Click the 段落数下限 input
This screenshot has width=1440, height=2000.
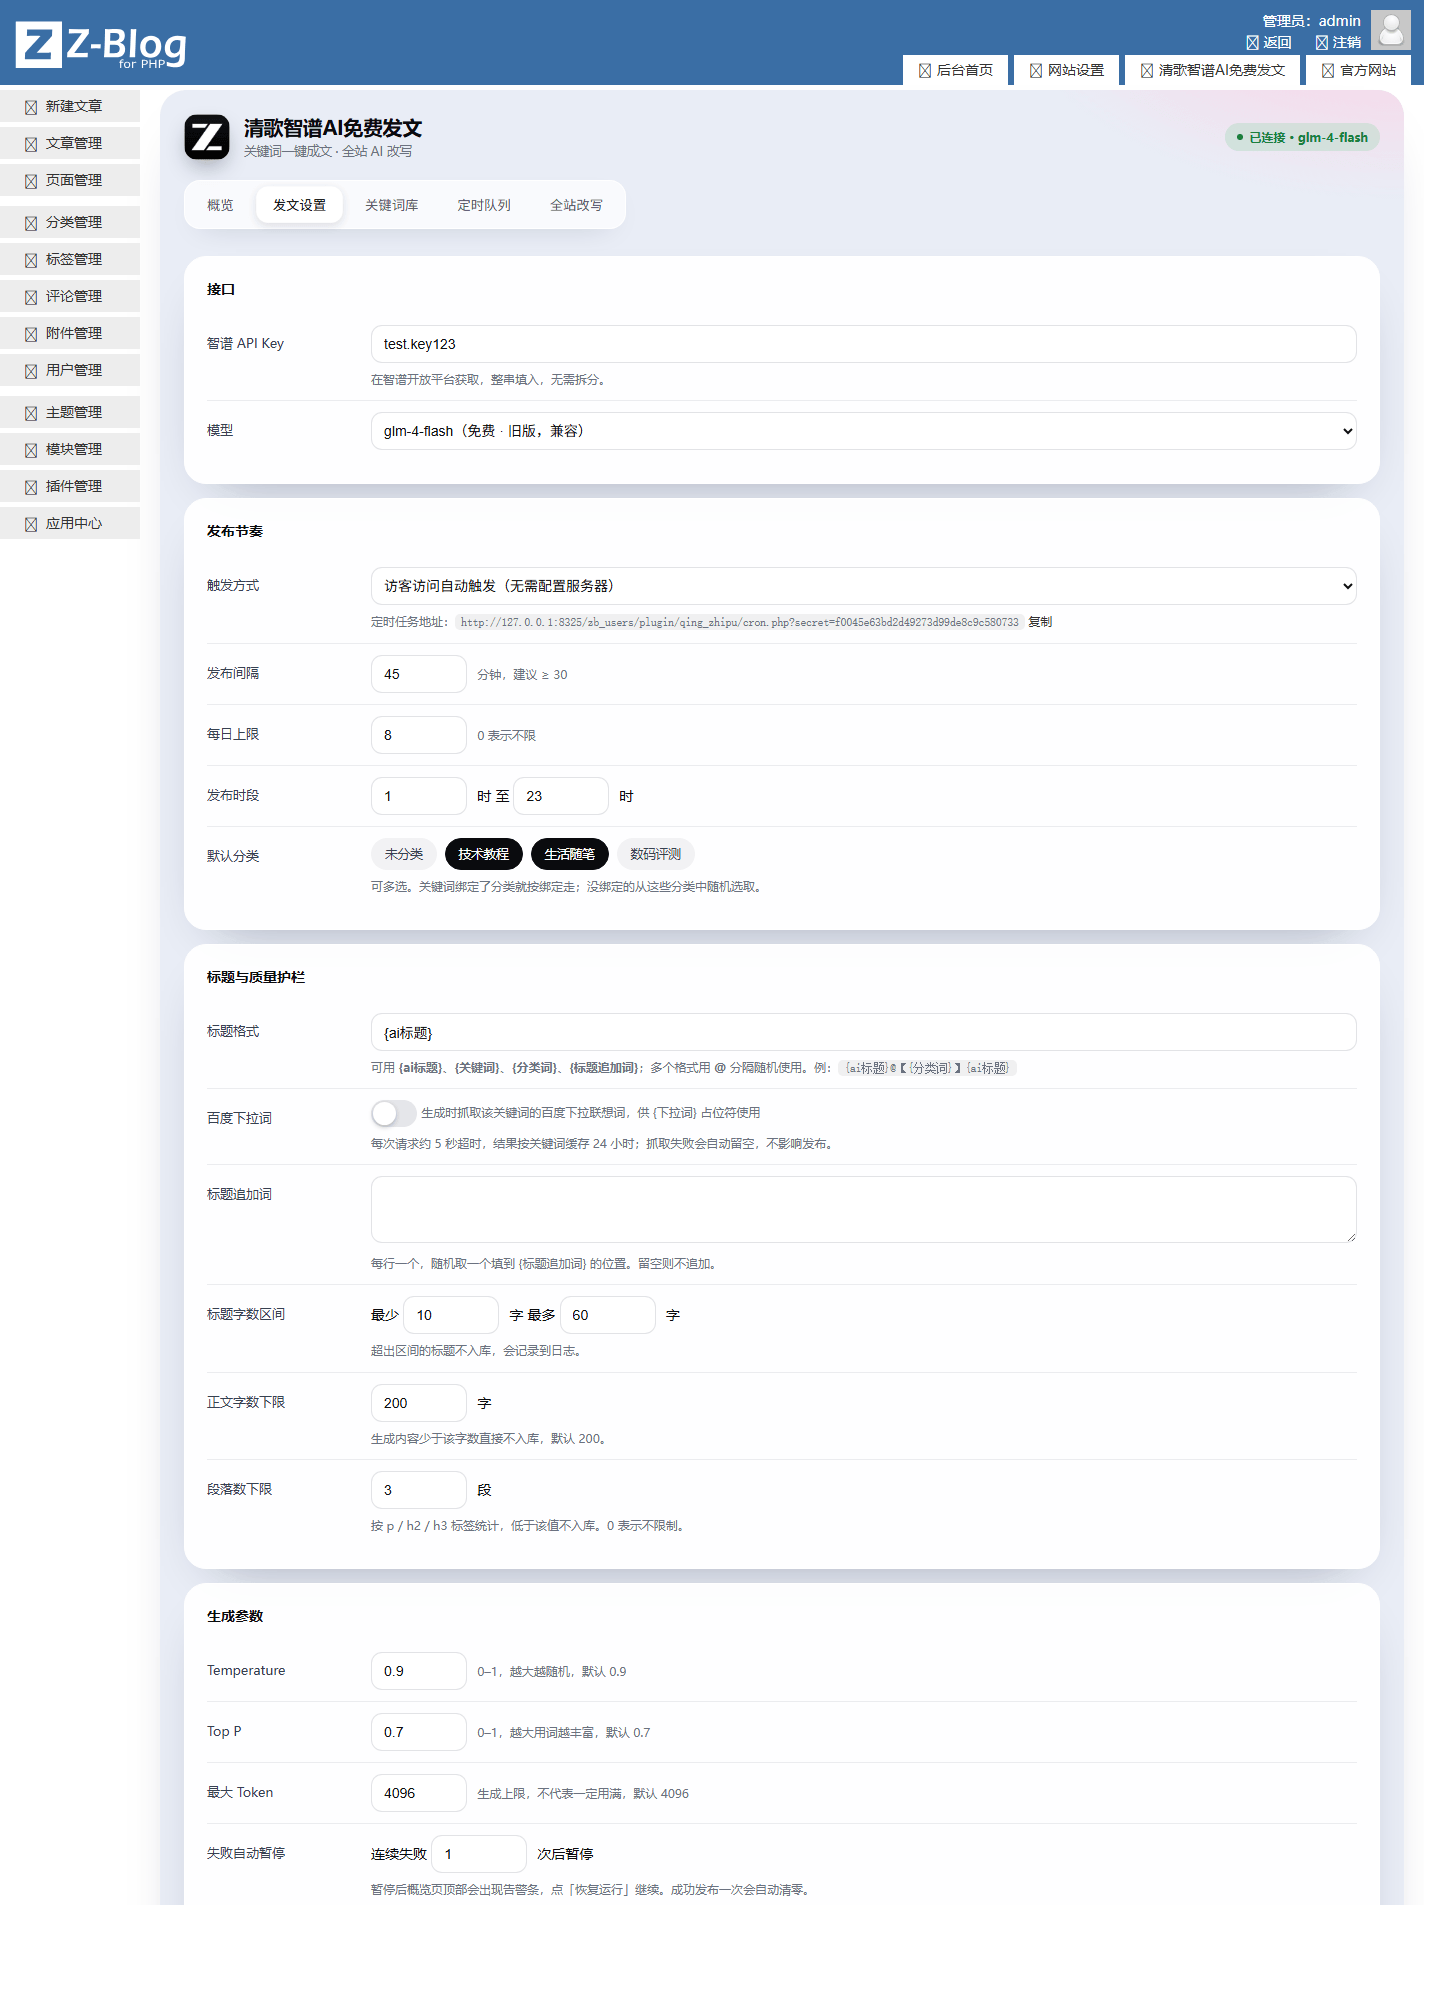[x=419, y=1490]
